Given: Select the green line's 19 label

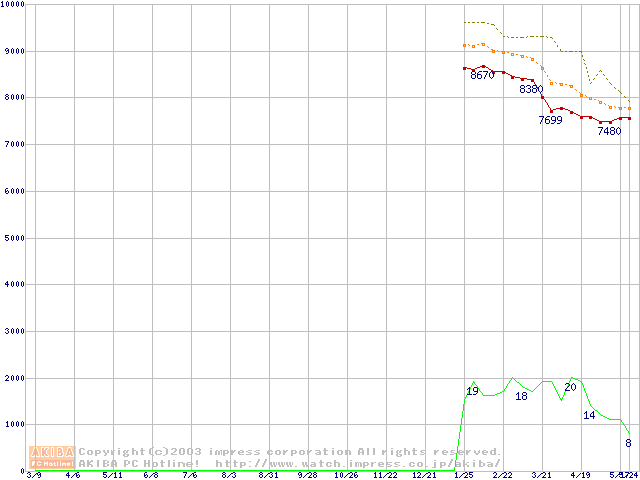Looking at the screenshot, I should point(472,391).
